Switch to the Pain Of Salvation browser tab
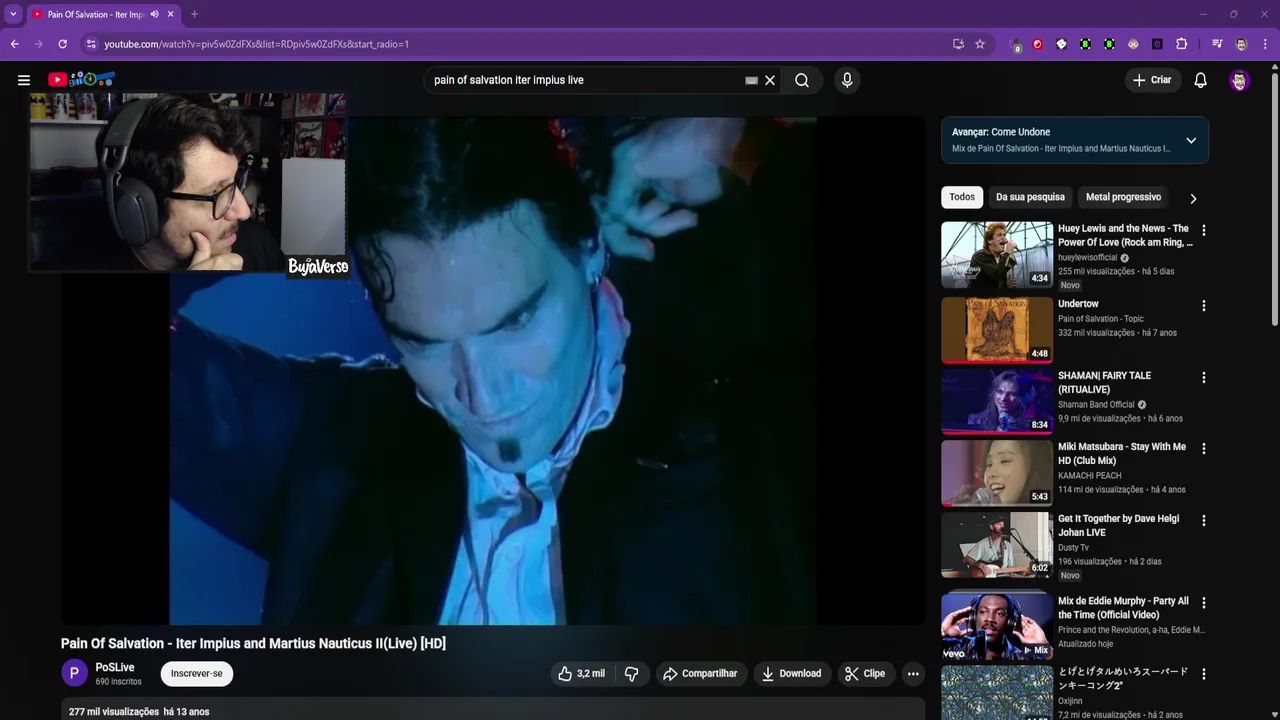The image size is (1280, 720). [x=95, y=14]
